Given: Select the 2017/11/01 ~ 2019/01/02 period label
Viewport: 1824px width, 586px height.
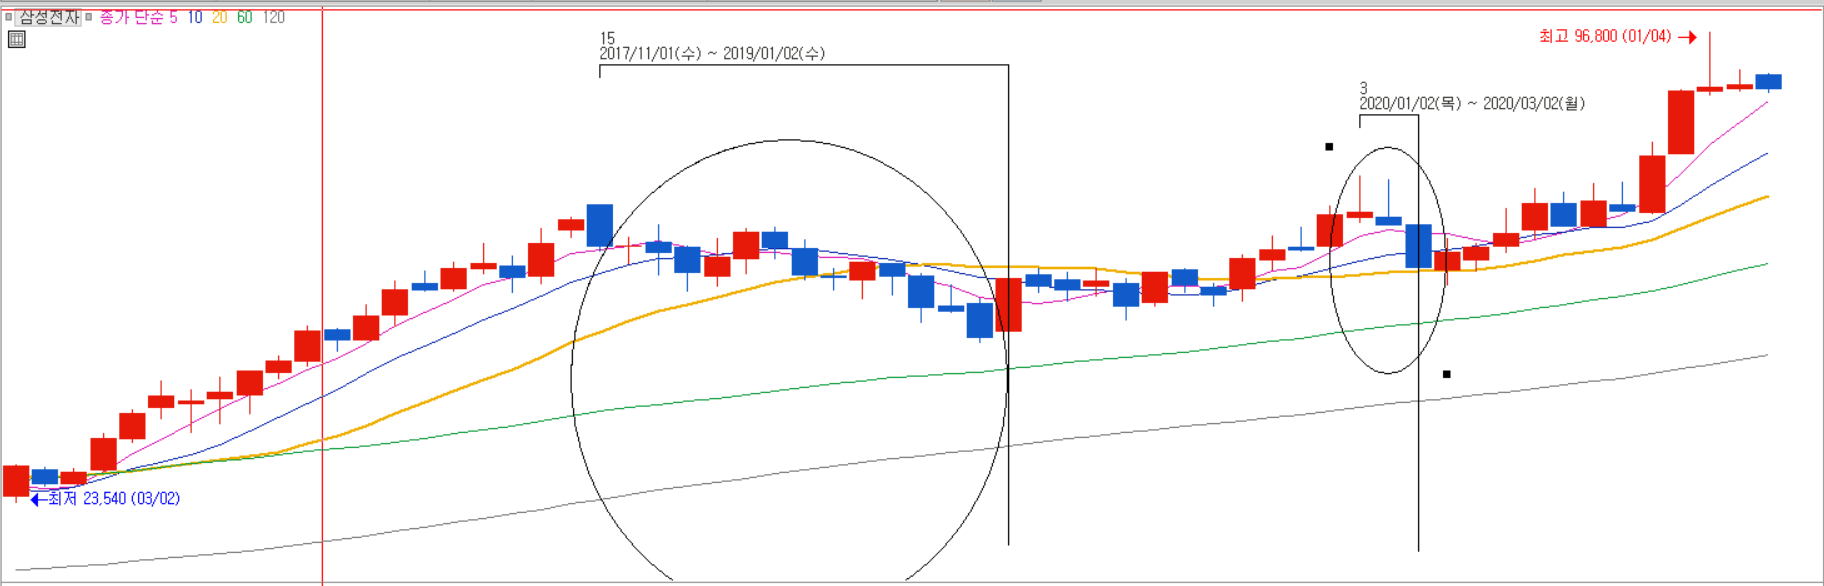Looking at the screenshot, I should click(x=712, y=53).
